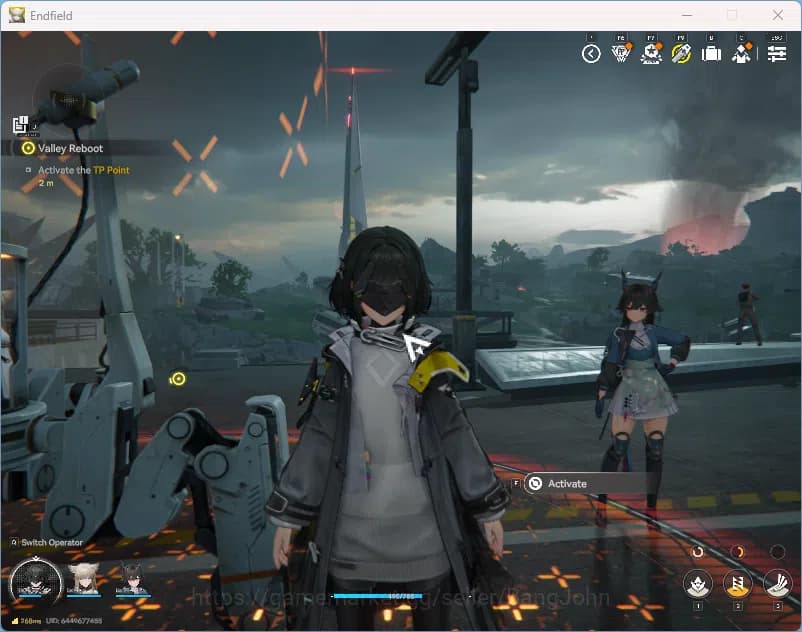Open the settings sliders icon
The height and width of the screenshot is (632, 802).
[x=777, y=54]
